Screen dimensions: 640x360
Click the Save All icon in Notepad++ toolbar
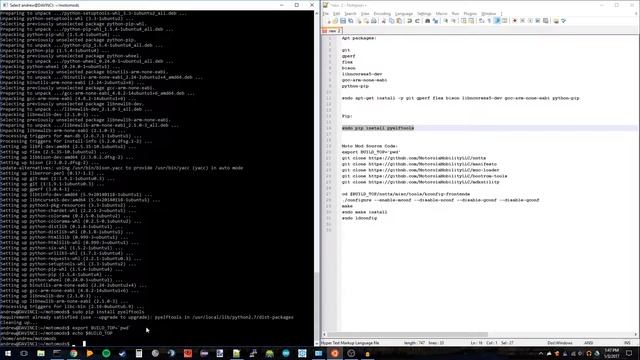(x=351, y=21)
